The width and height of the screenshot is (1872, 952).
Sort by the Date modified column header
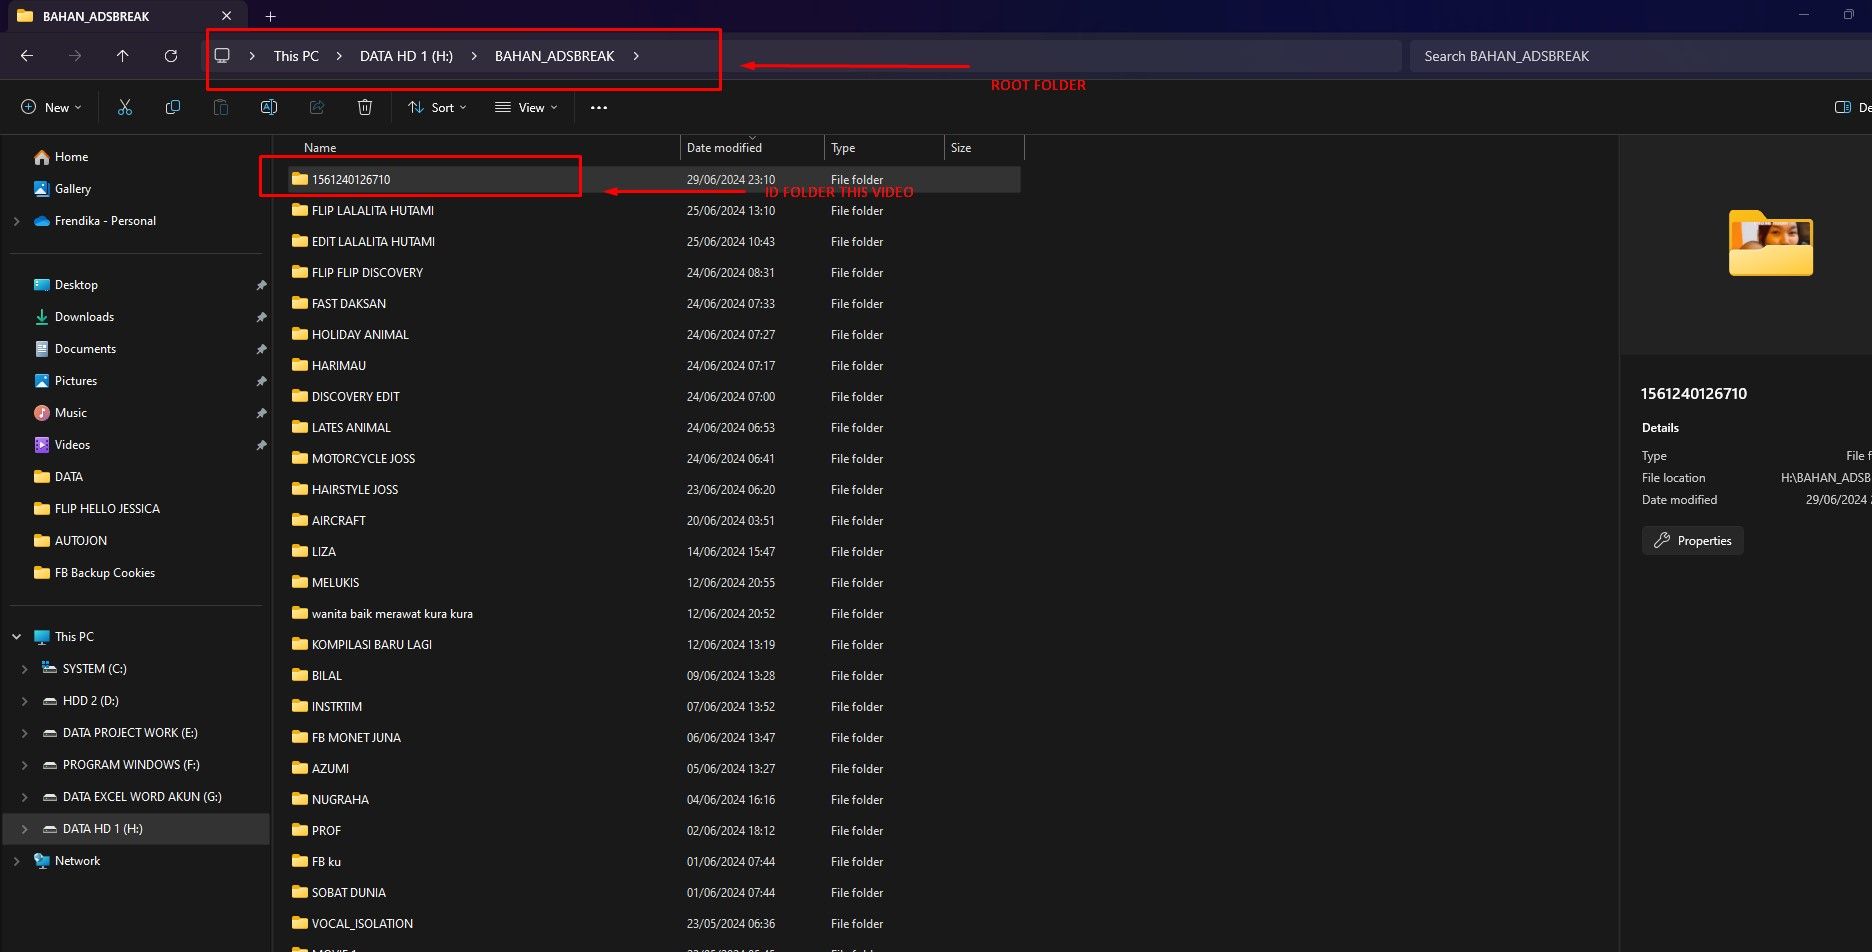[724, 148]
